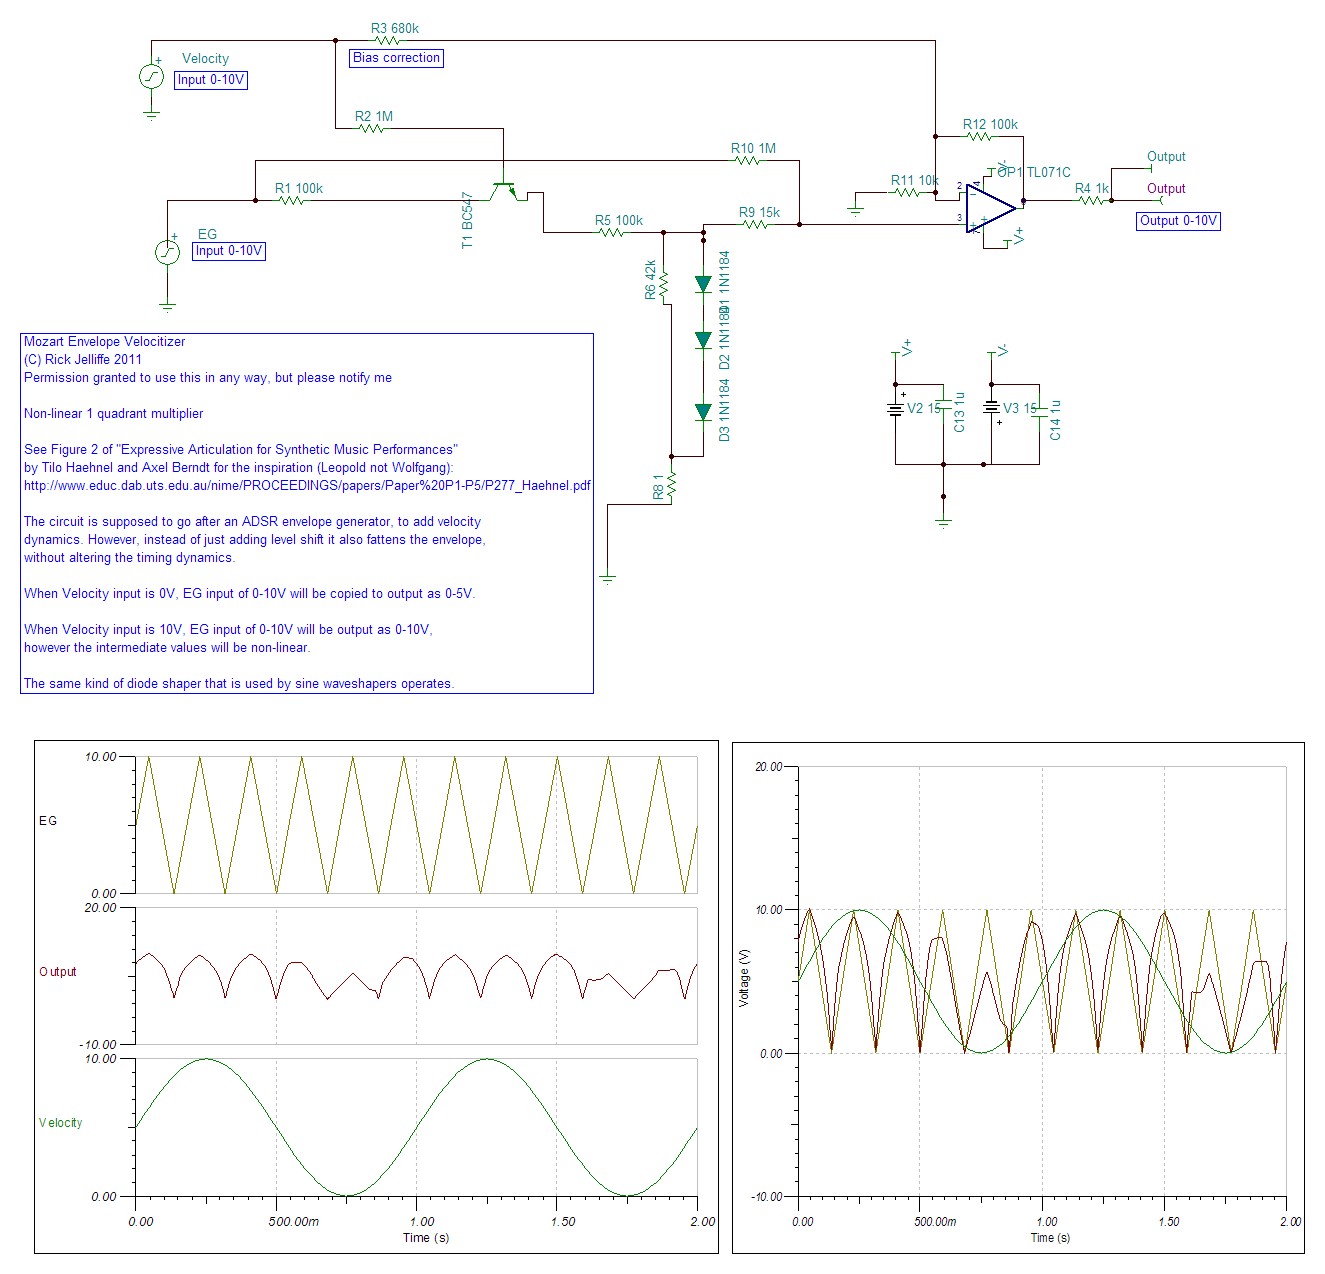Select the Output 0-10V label box
Screen dimensions: 1325x1274
(x=1178, y=221)
